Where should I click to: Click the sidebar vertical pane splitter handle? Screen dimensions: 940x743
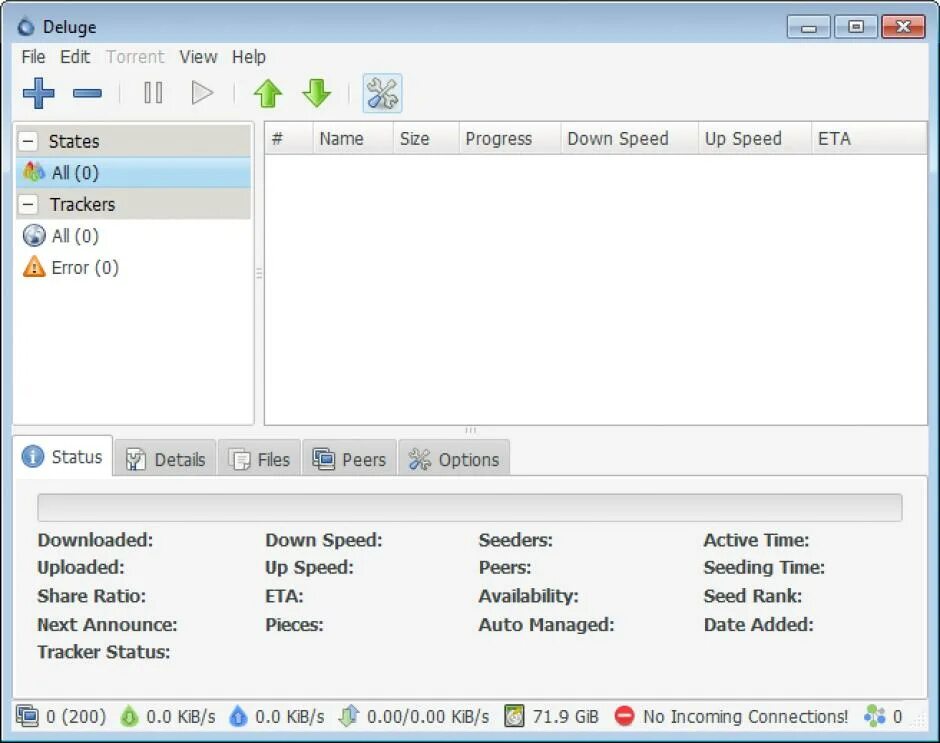(259, 273)
